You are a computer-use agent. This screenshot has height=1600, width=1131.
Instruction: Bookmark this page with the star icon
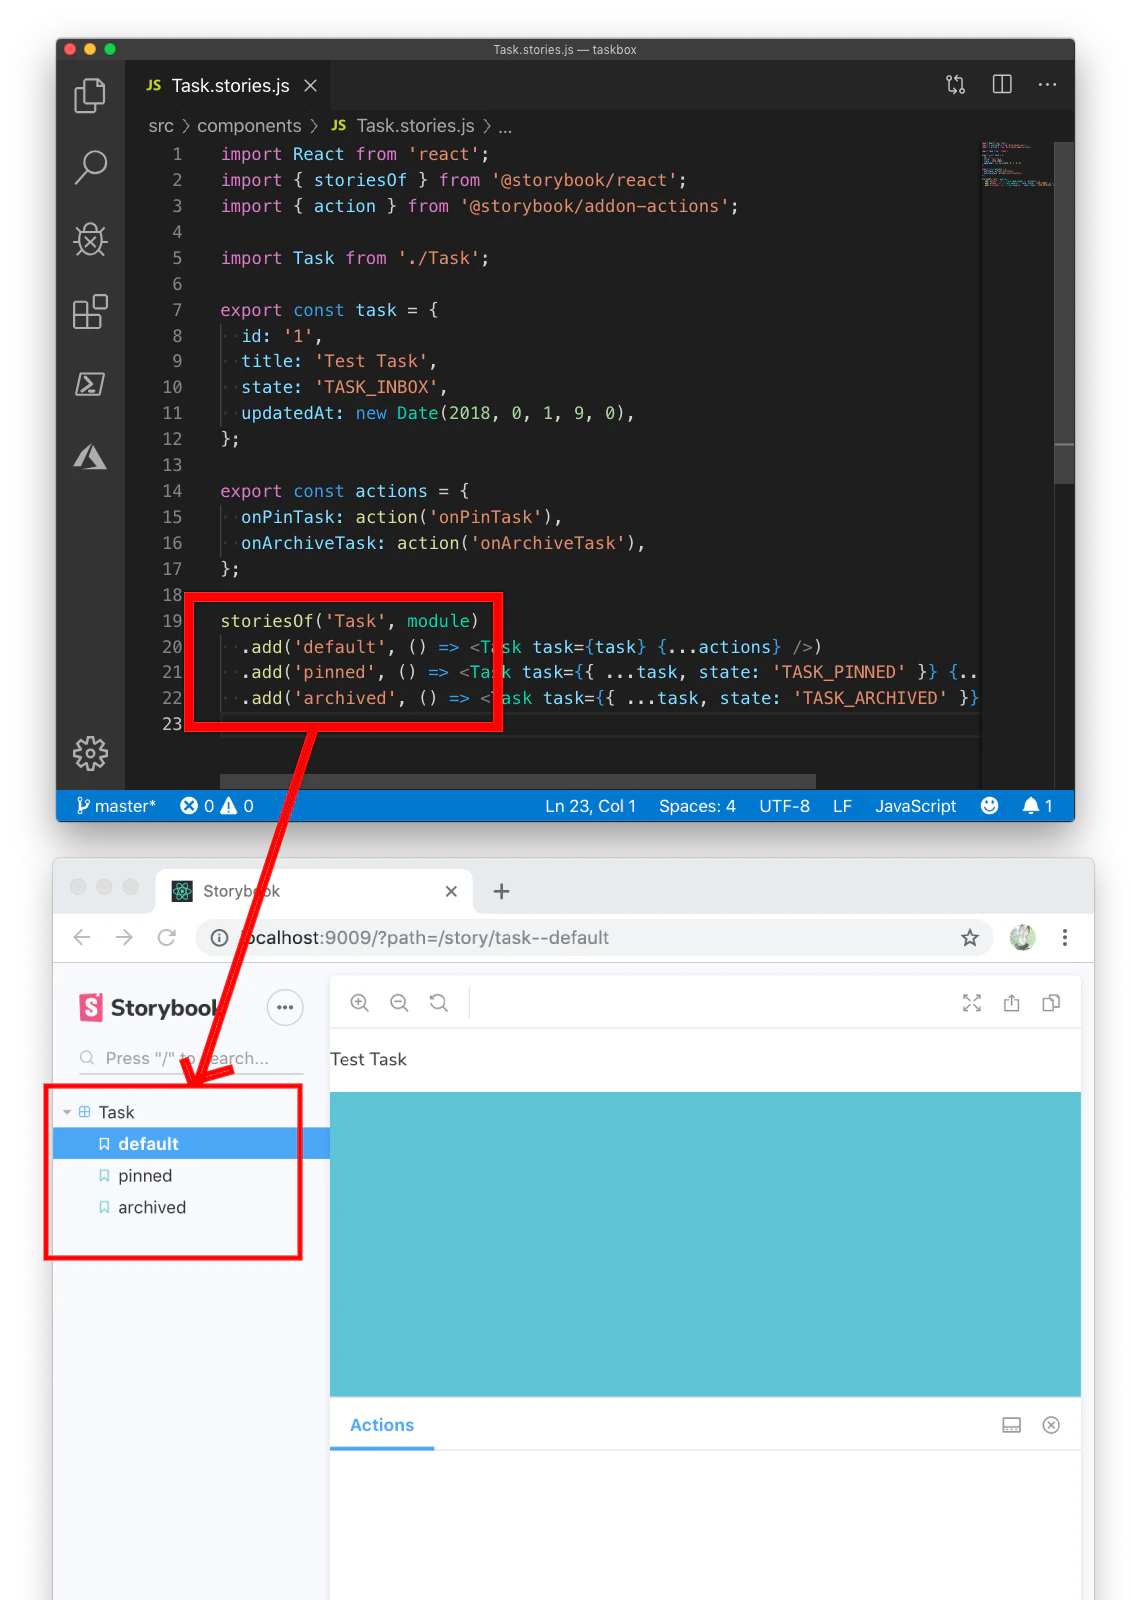coord(969,937)
